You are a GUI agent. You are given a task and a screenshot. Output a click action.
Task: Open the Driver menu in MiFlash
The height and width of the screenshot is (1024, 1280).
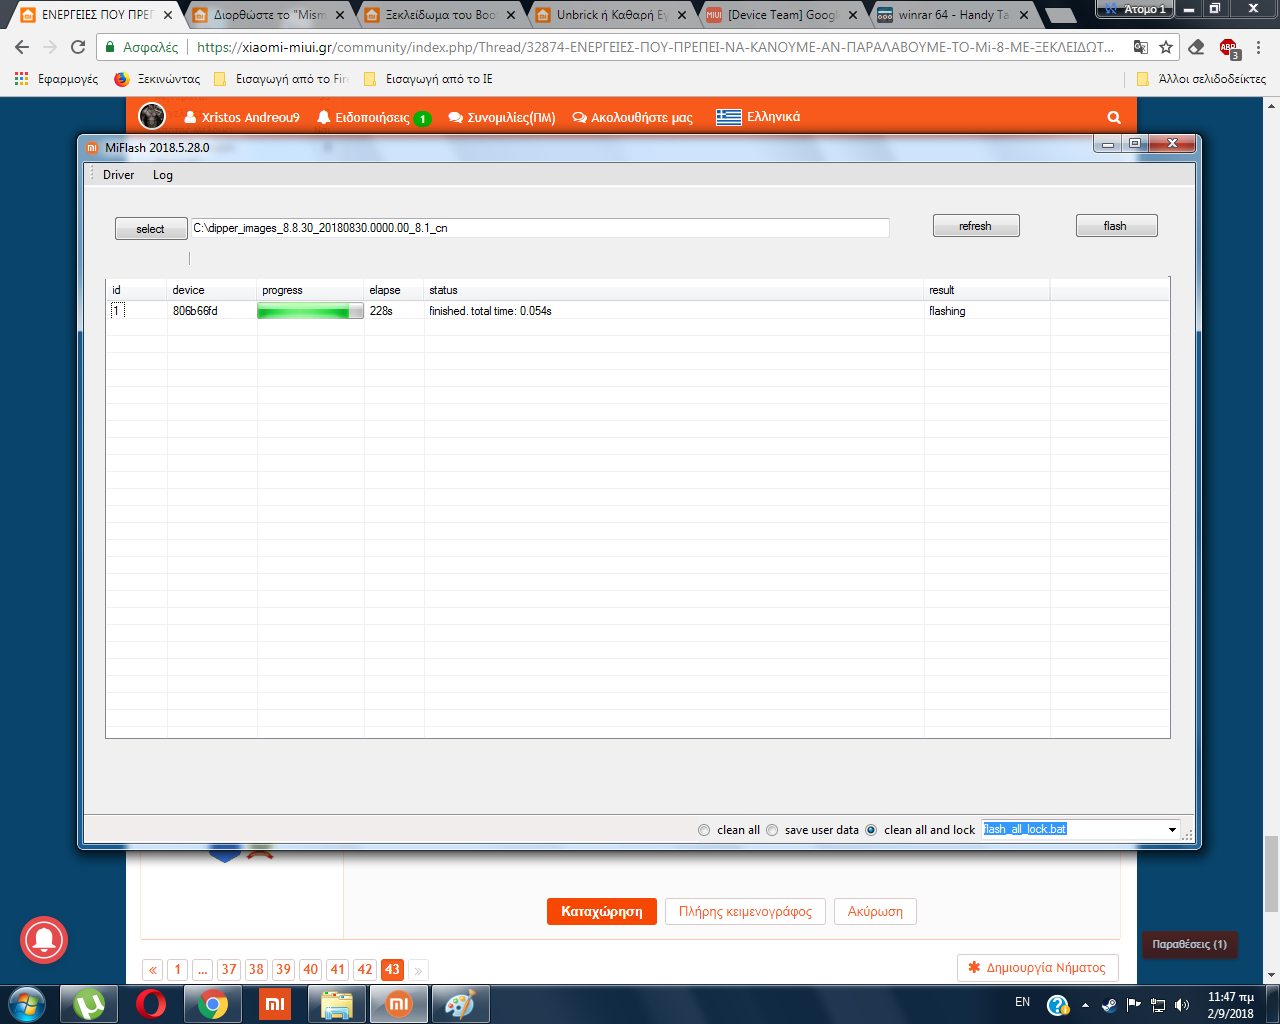click(118, 175)
